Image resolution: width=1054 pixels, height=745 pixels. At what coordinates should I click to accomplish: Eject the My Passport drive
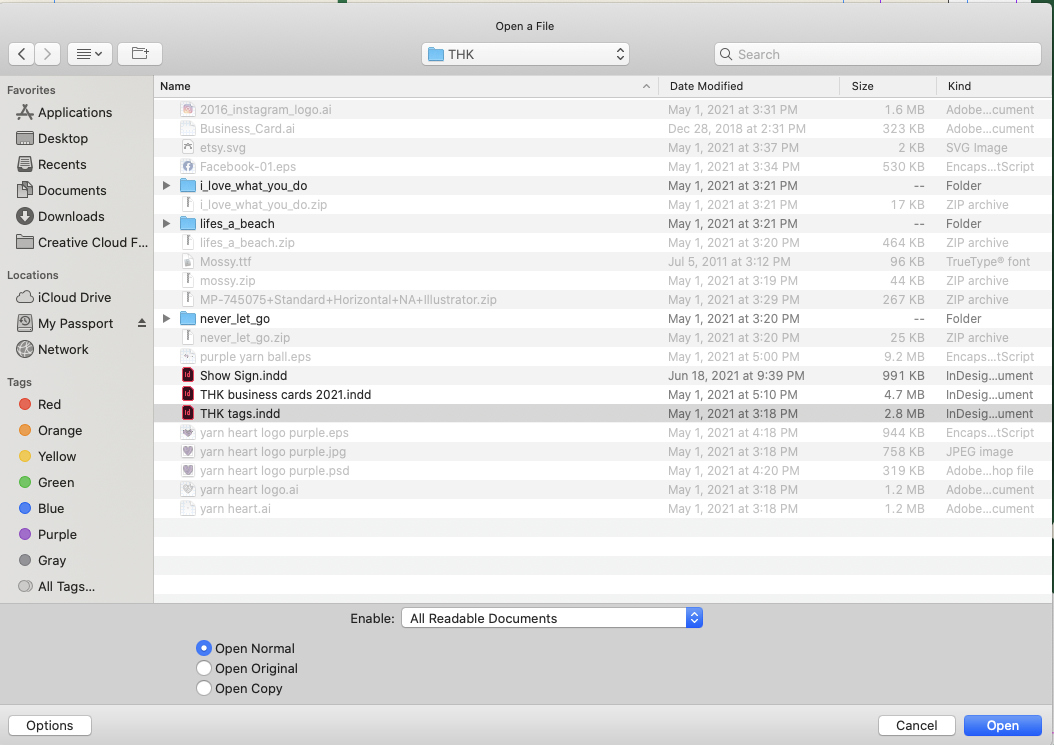point(142,323)
